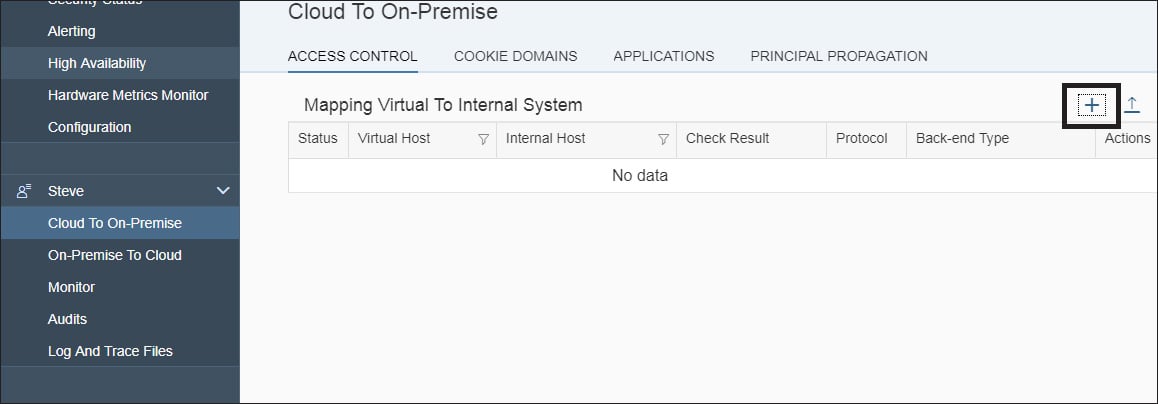
Task: Click the Steve subaccount user icon
Action: pos(24,191)
